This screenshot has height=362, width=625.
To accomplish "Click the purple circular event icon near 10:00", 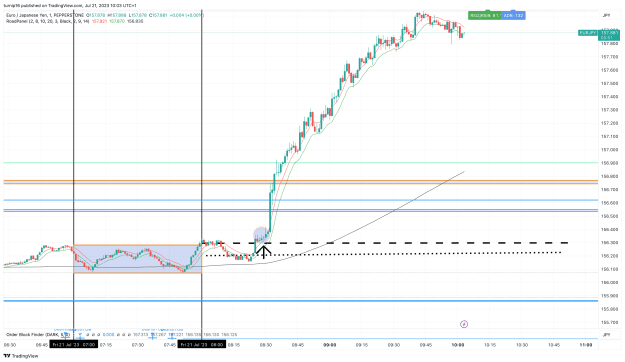I will [x=464, y=324].
